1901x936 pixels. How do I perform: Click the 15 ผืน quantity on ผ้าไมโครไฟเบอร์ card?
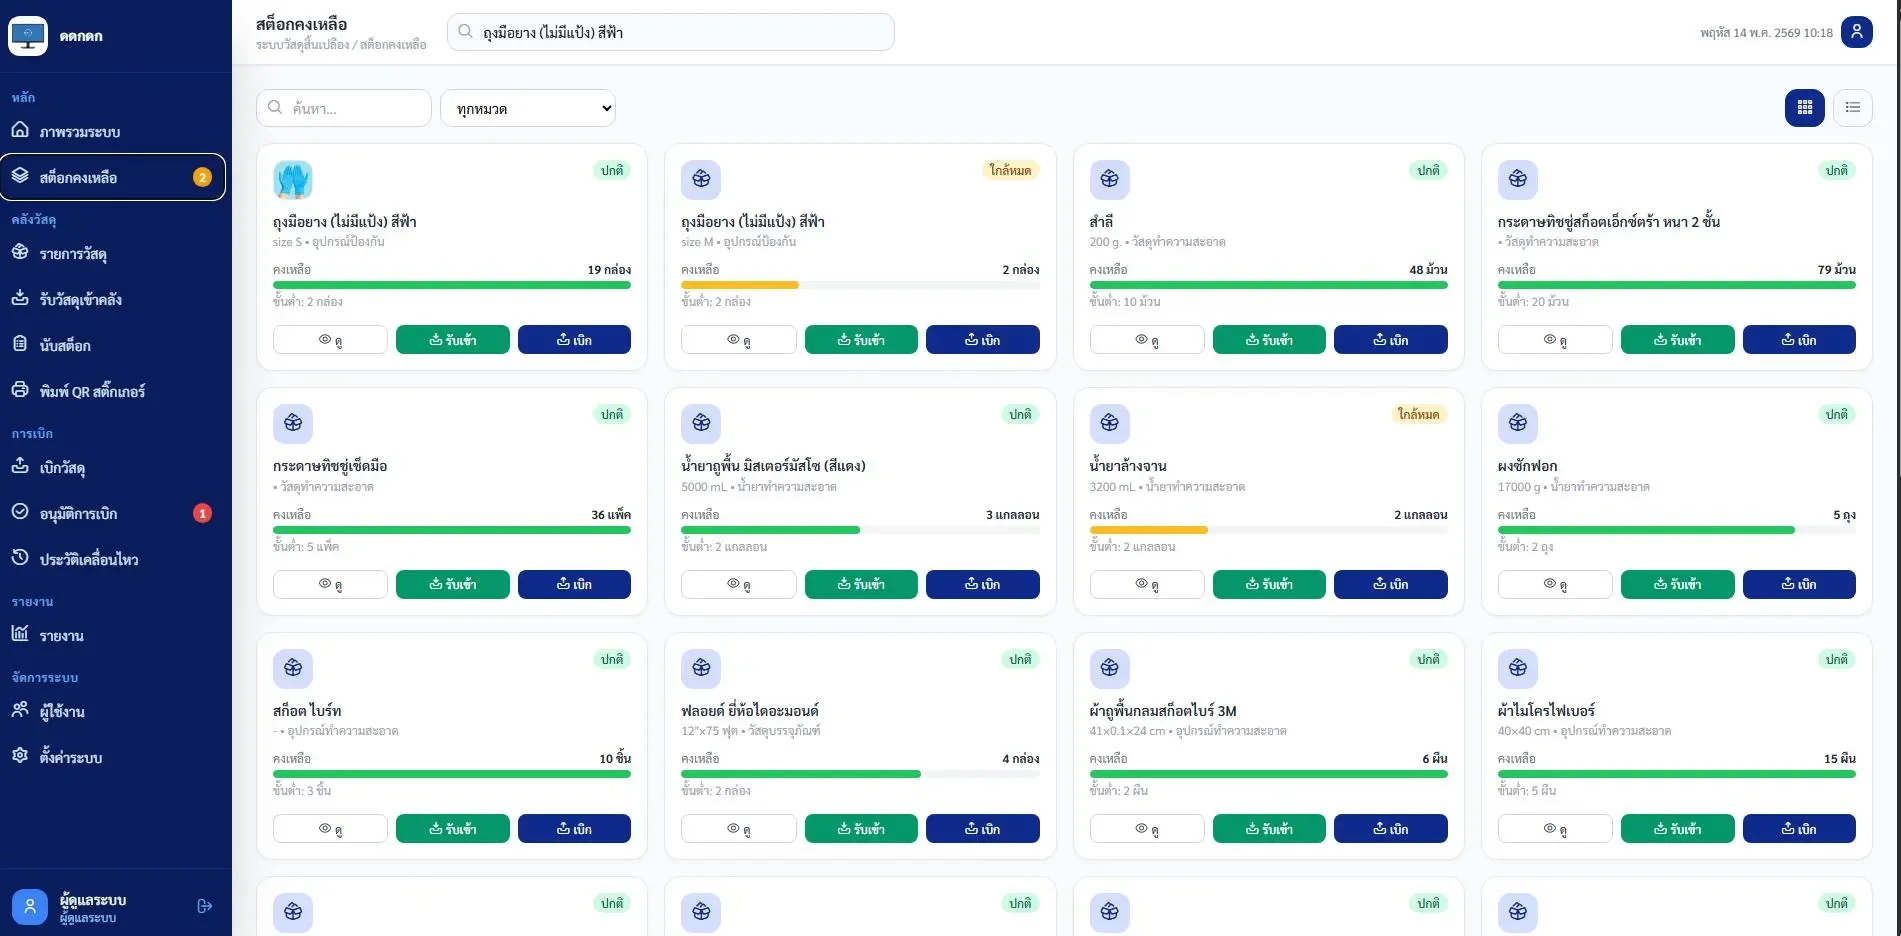tap(1840, 759)
